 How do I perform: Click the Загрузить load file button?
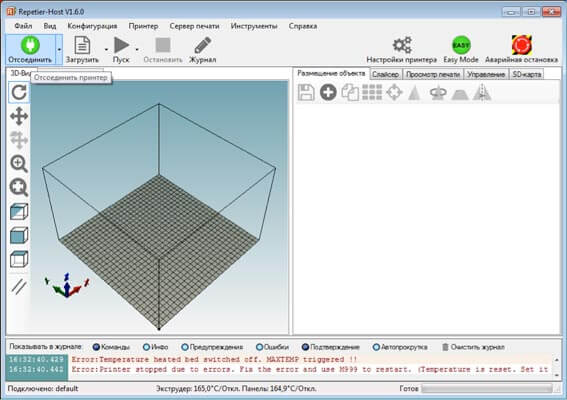(x=82, y=50)
